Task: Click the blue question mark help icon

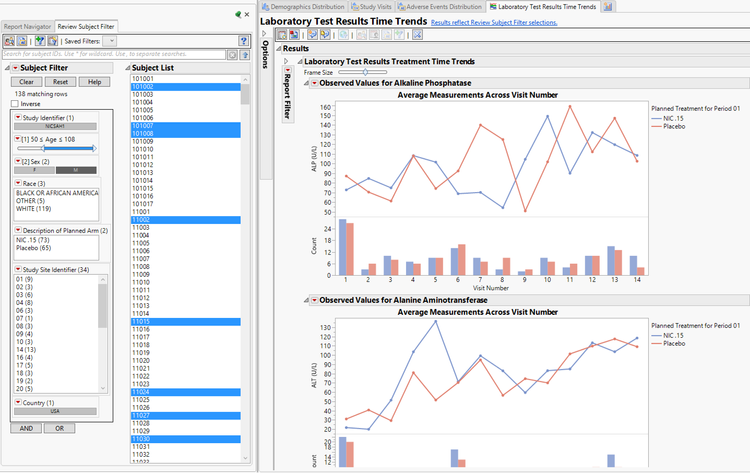Action: coord(243,41)
